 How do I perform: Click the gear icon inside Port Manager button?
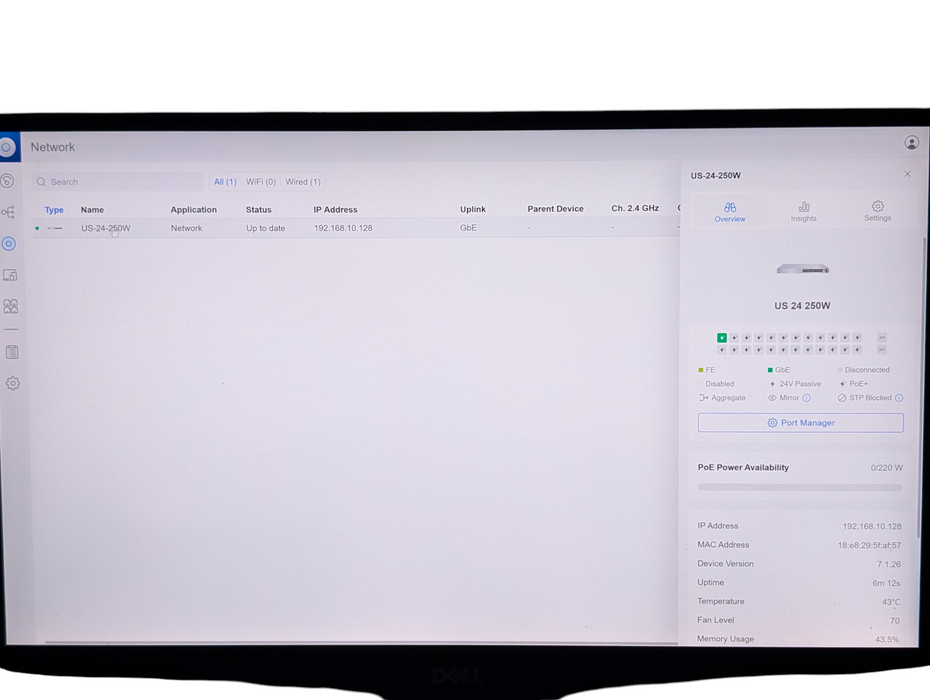[x=772, y=423]
